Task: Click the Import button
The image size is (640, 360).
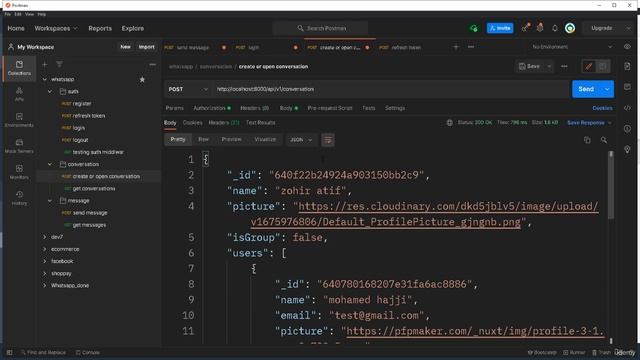Action: tap(147, 47)
